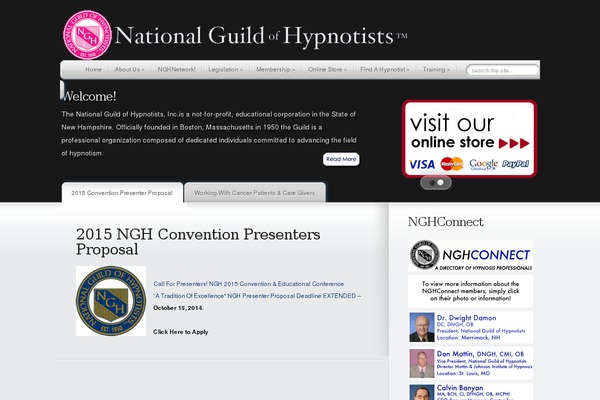Open the Home menu item
Screen dimensions: 600x400
[x=93, y=70]
